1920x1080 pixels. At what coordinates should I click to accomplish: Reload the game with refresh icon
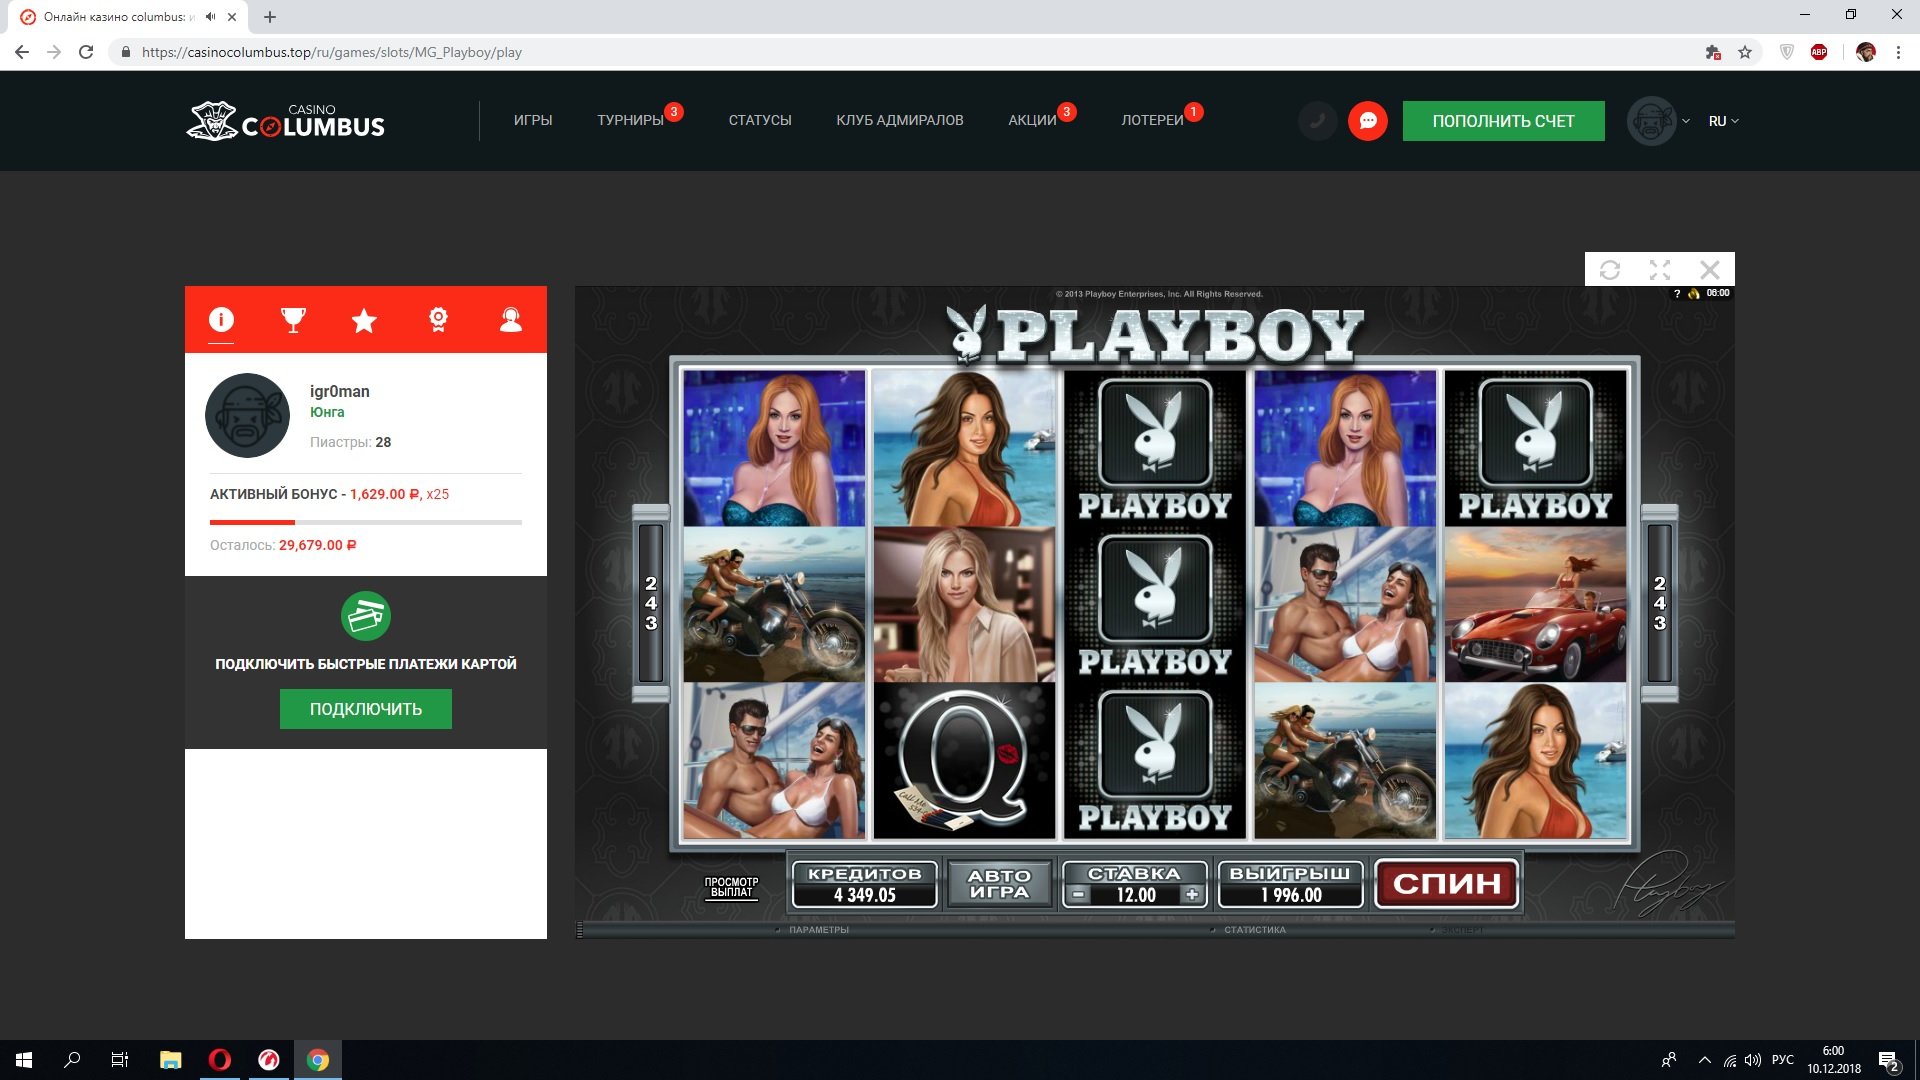coord(1609,270)
